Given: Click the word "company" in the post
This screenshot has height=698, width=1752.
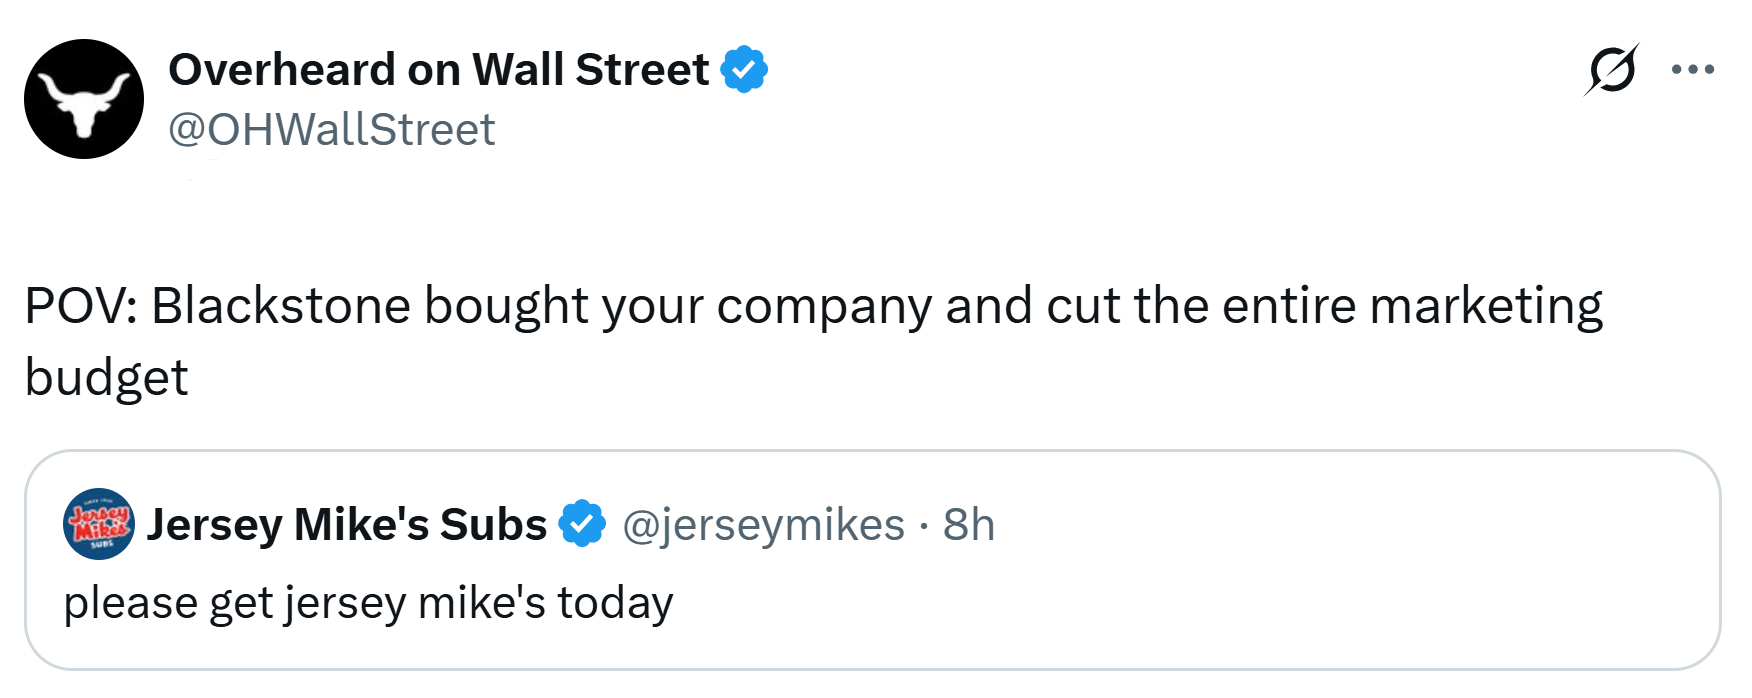Looking at the screenshot, I should coord(824,306).
